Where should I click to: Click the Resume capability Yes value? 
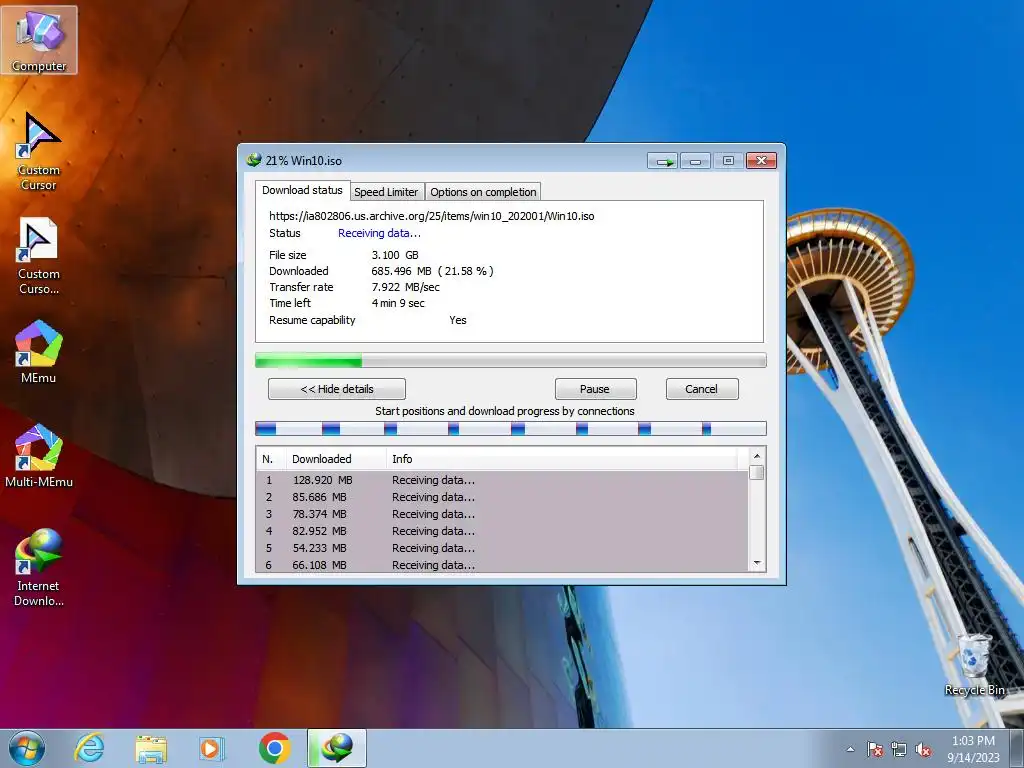[x=458, y=320]
